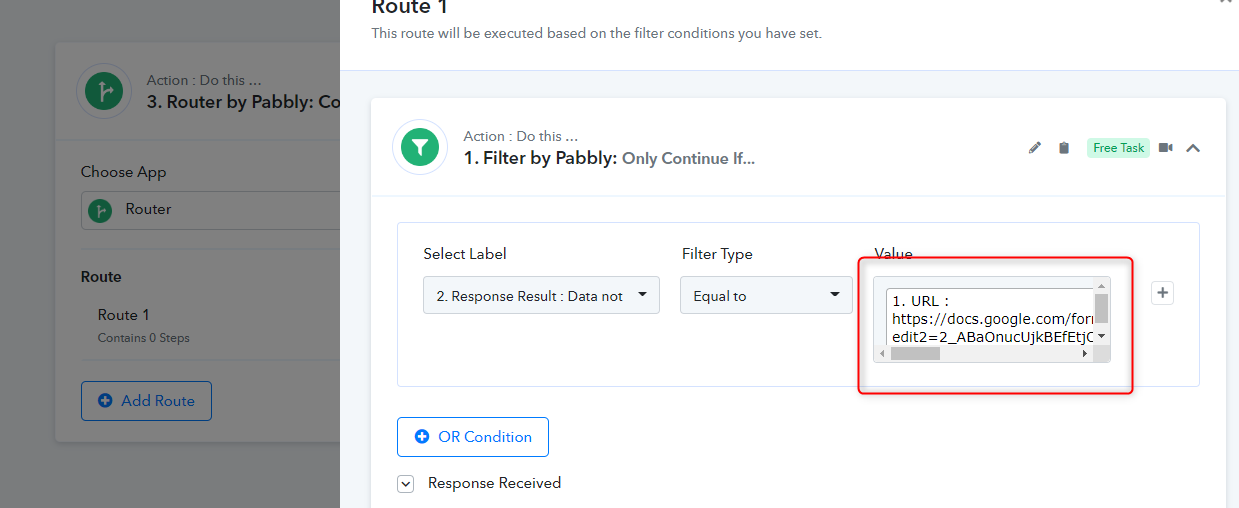
Task: Expand the Response Received section
Action: [406, 484]
